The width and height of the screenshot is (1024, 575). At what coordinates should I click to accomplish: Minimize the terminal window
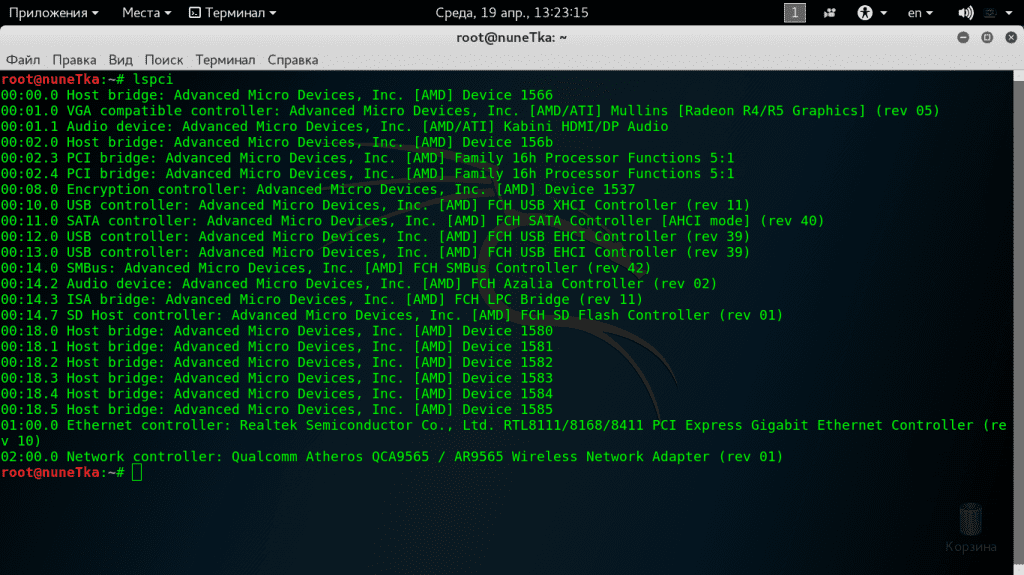click(x=962, y=37)
